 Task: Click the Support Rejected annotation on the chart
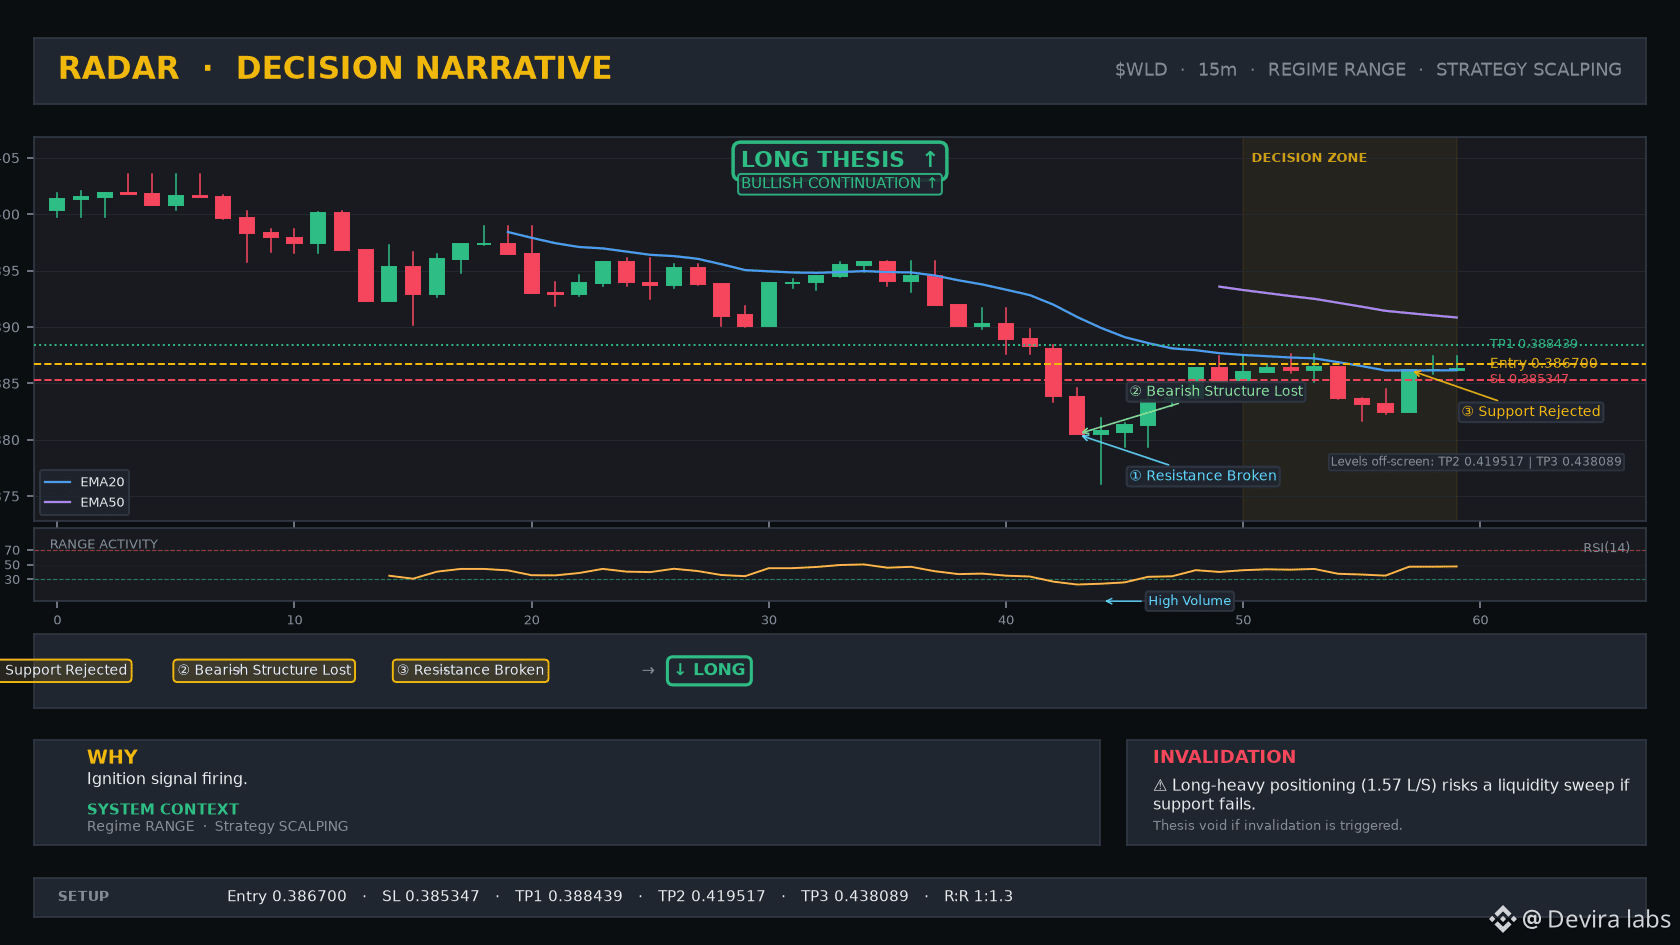[1531, 411]
